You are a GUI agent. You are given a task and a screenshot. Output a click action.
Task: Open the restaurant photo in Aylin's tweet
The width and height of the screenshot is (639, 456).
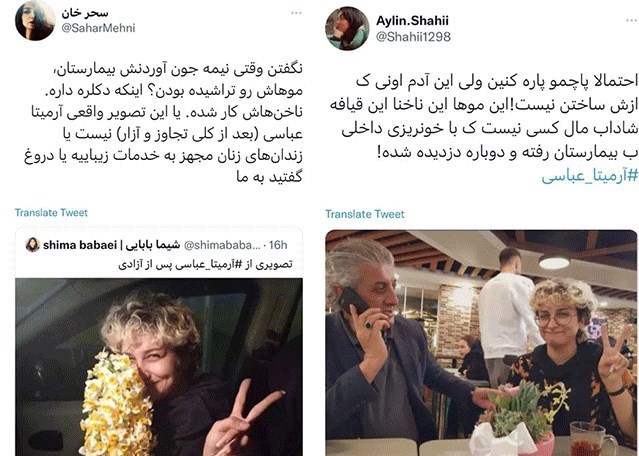[x=482, y=343]
